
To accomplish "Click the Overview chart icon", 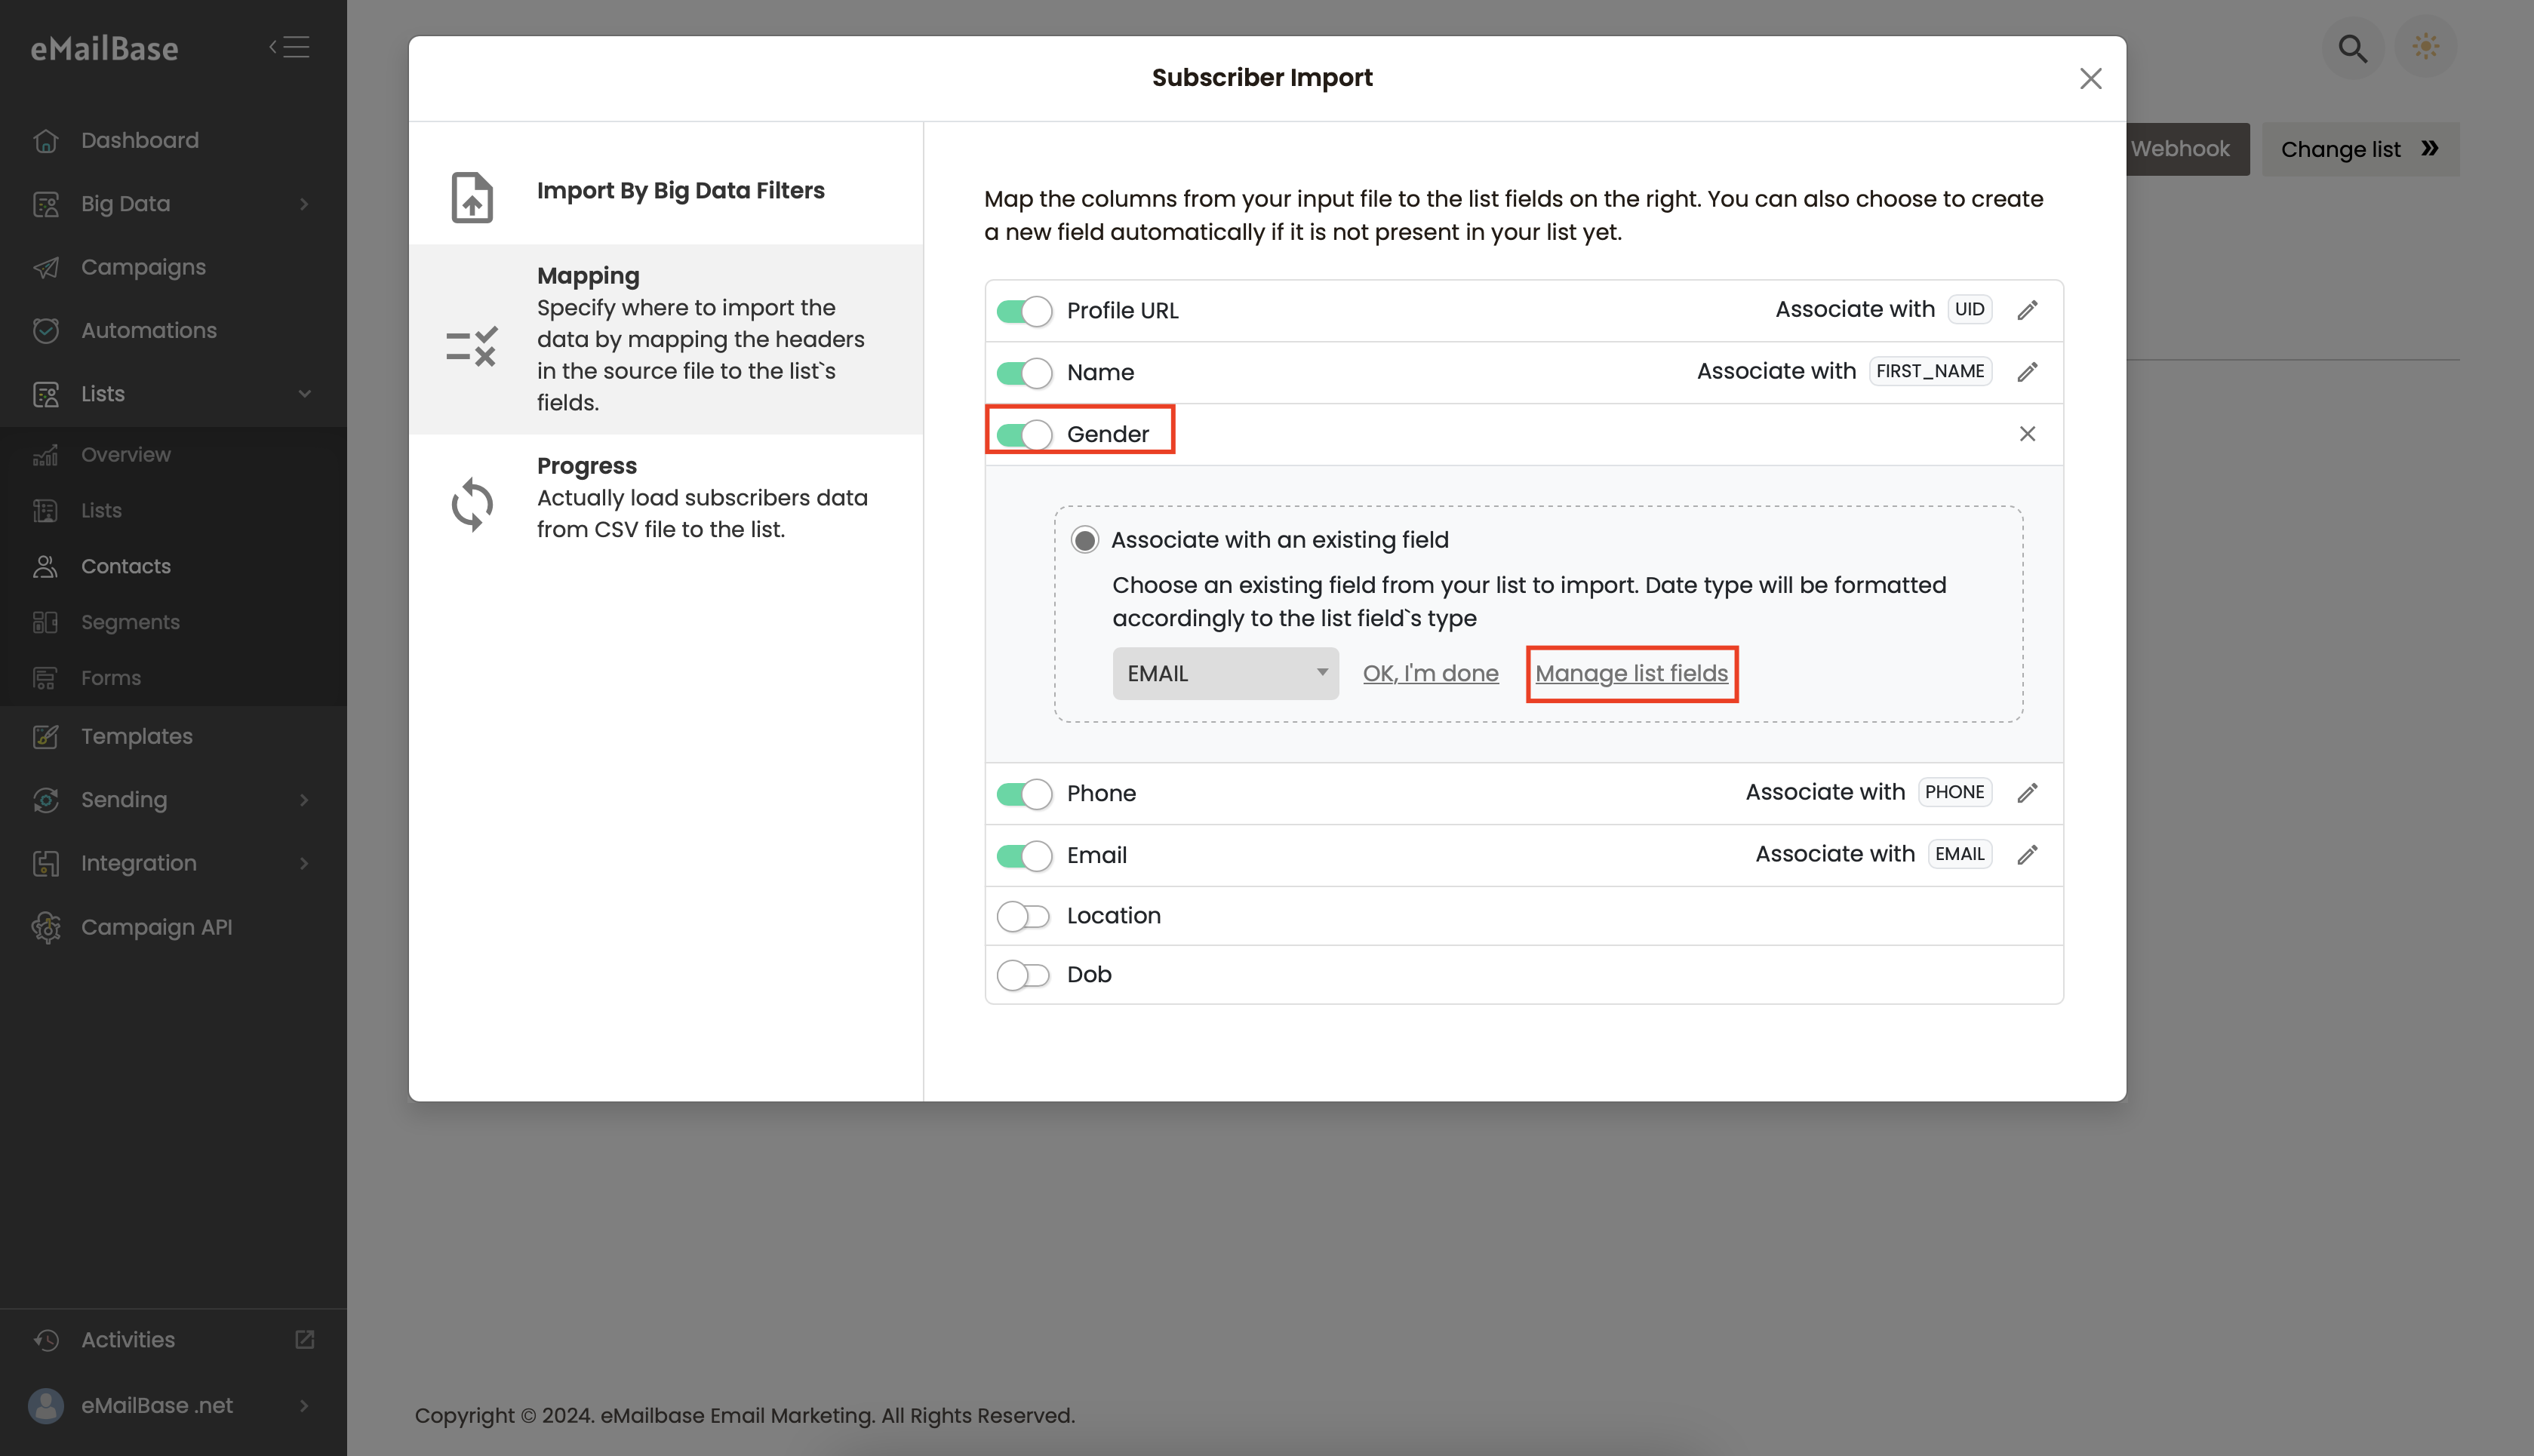I will coord(46,455).
